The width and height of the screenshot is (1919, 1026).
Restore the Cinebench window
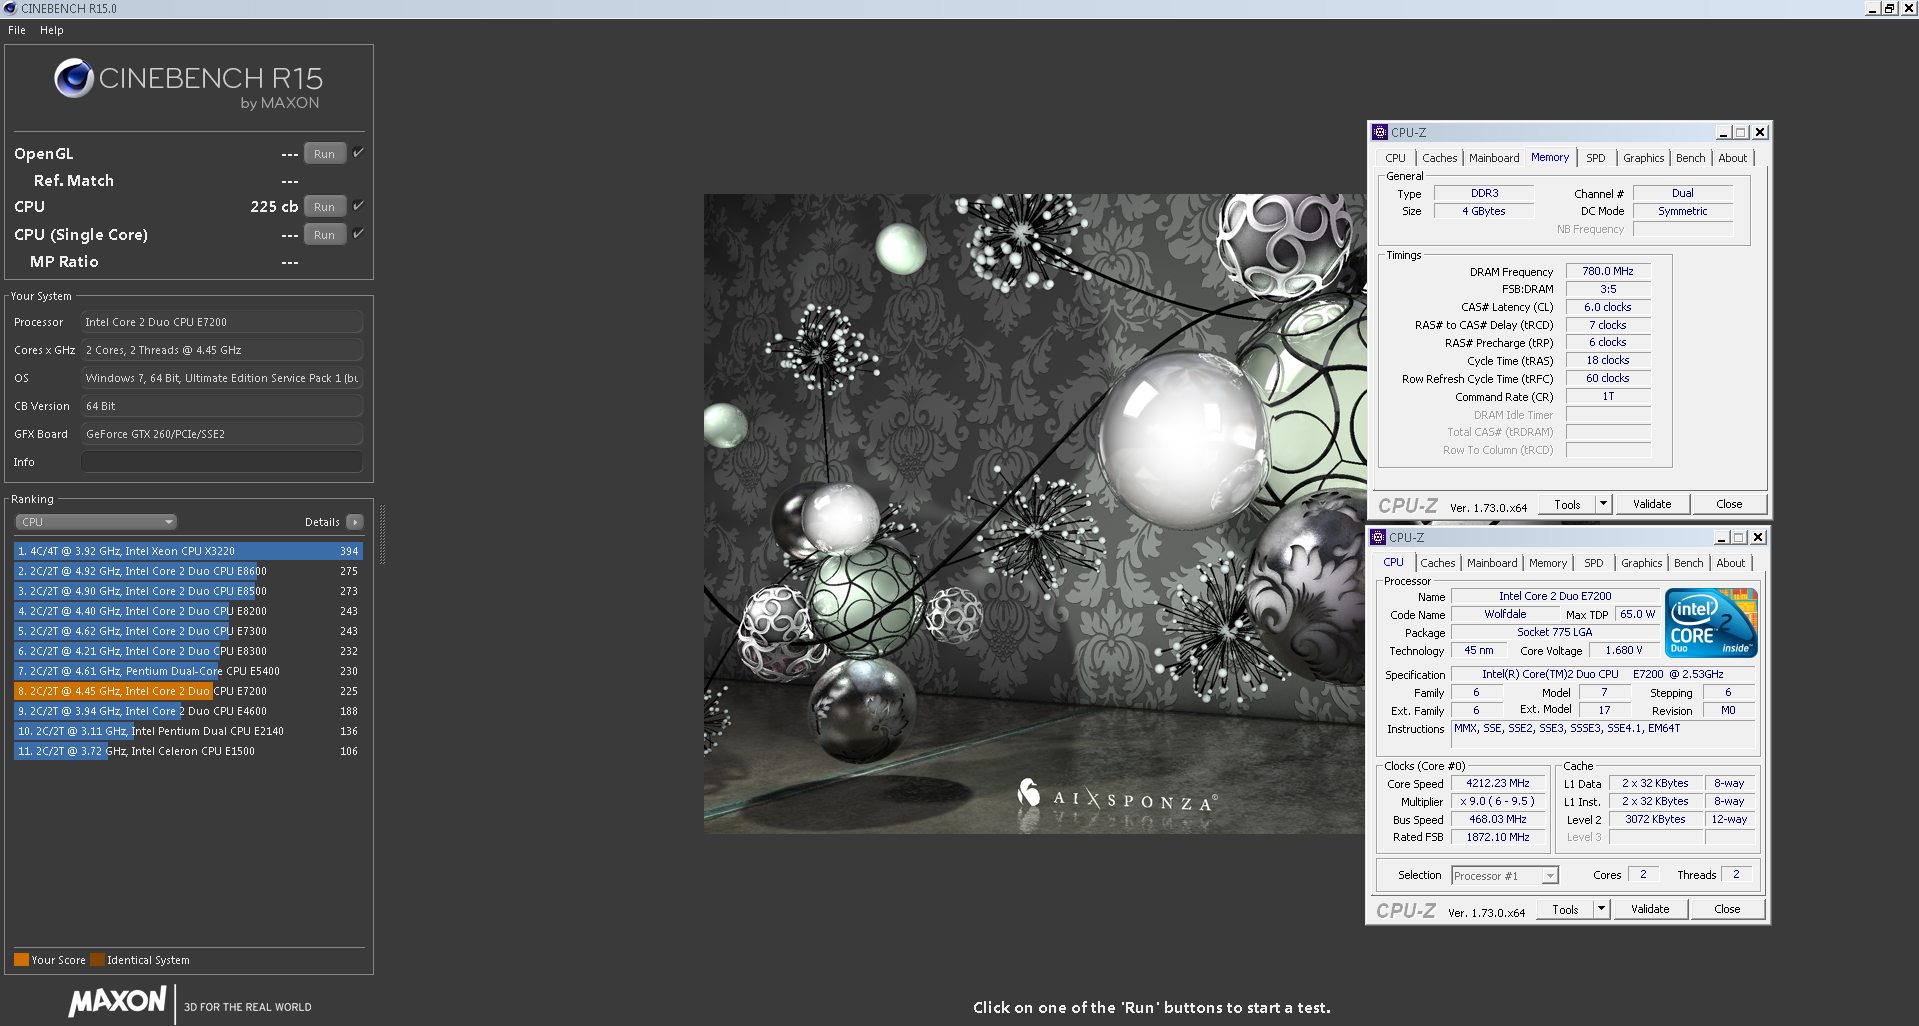coord(1889,8)
